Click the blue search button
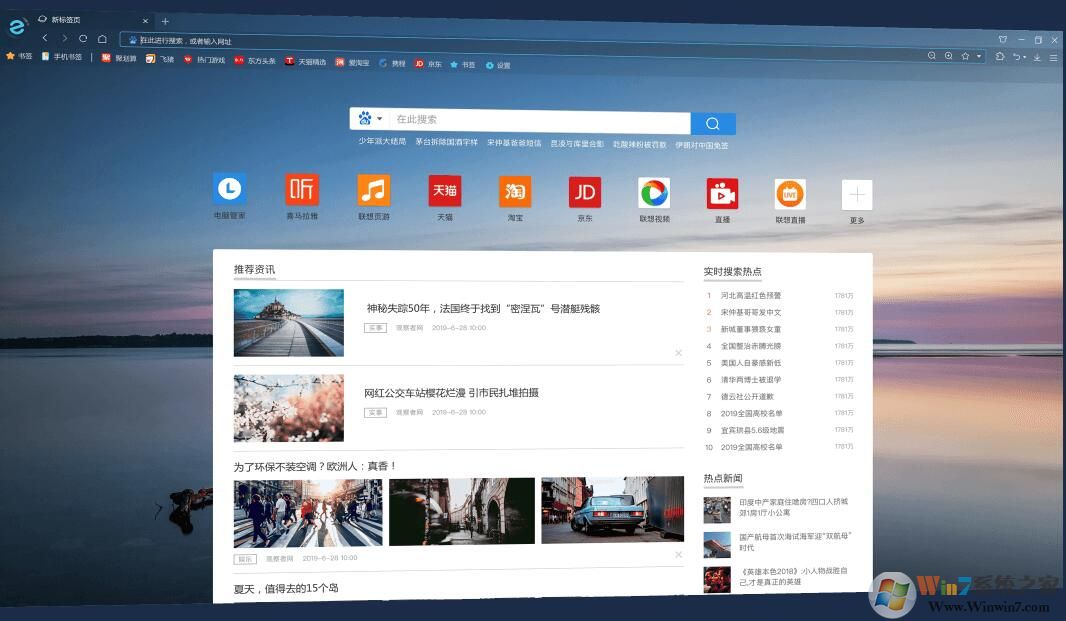The height and width of the screenshot is (621, 1066). coord(712,122)
